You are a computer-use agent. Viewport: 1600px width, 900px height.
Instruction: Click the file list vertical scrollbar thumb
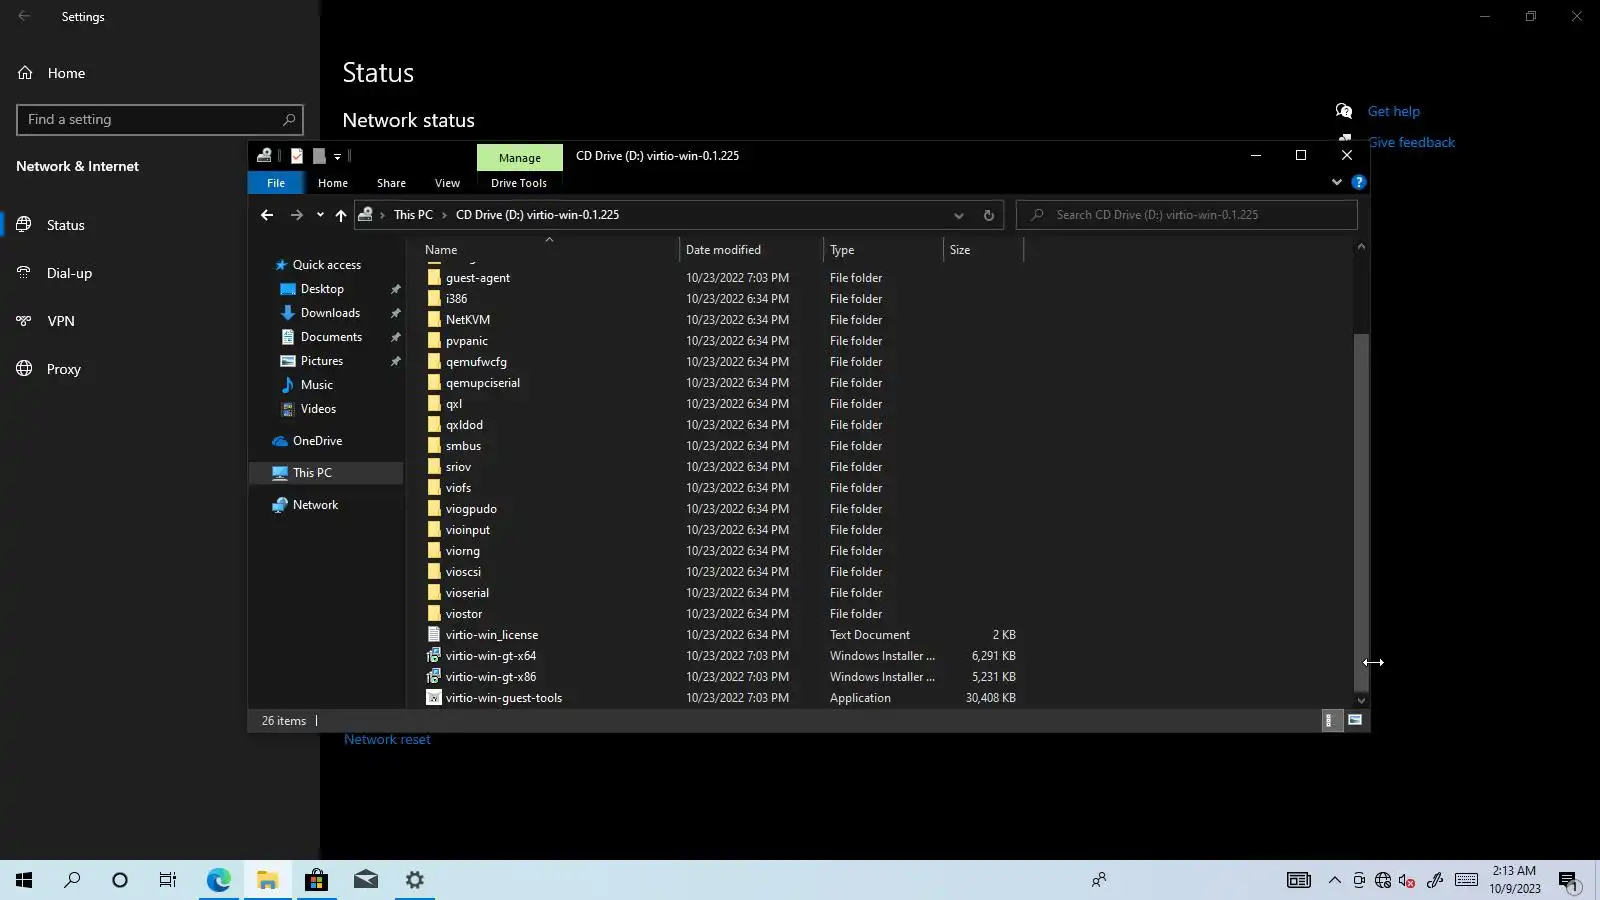1361,512
